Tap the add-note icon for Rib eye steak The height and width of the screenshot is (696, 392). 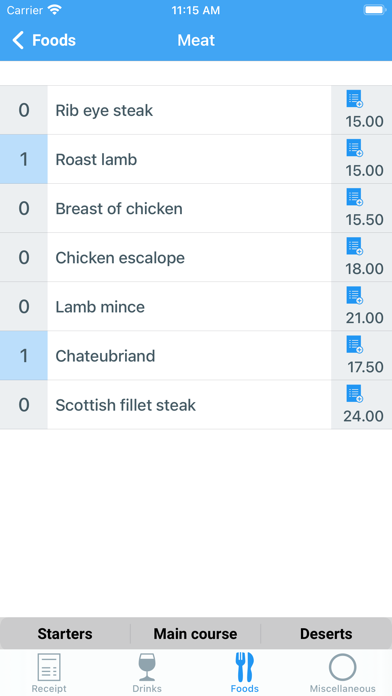(355, 99)
